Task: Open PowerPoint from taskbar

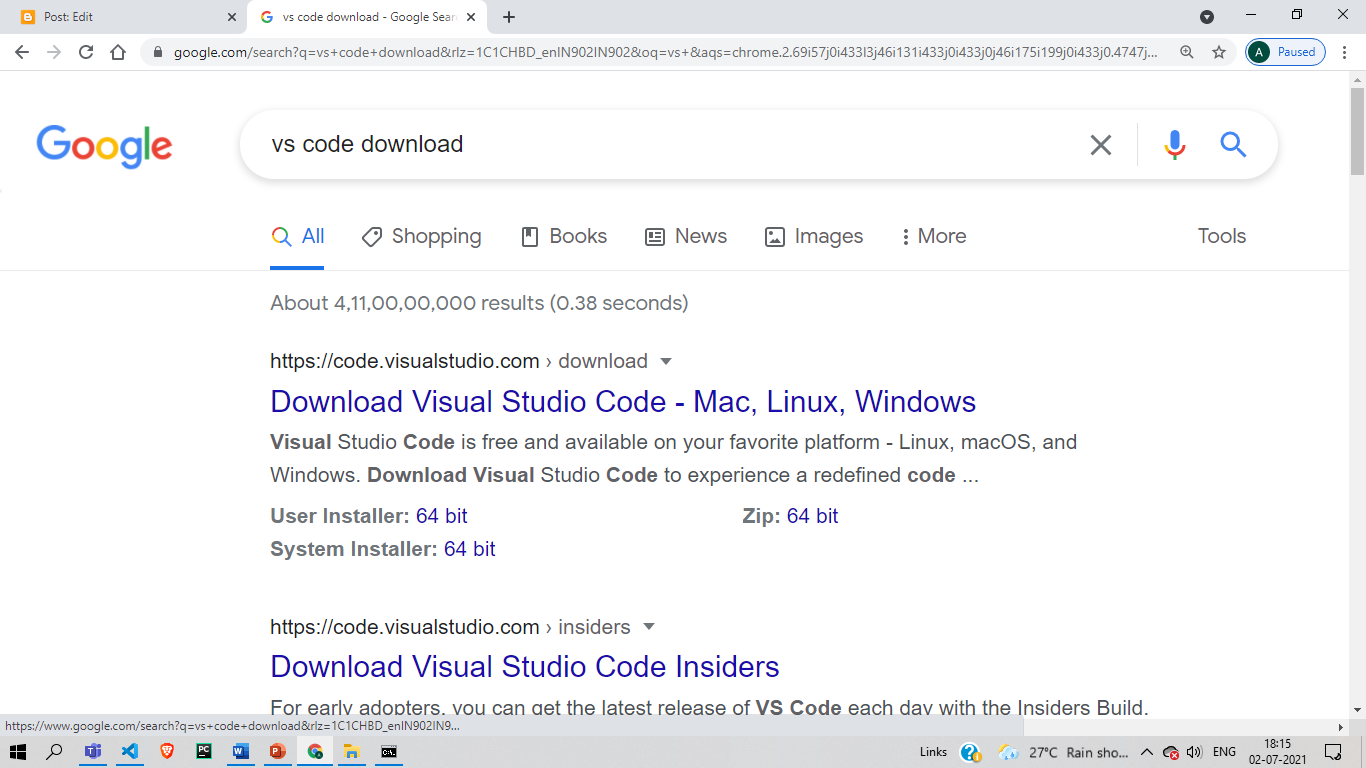Action: pos(278,752)
